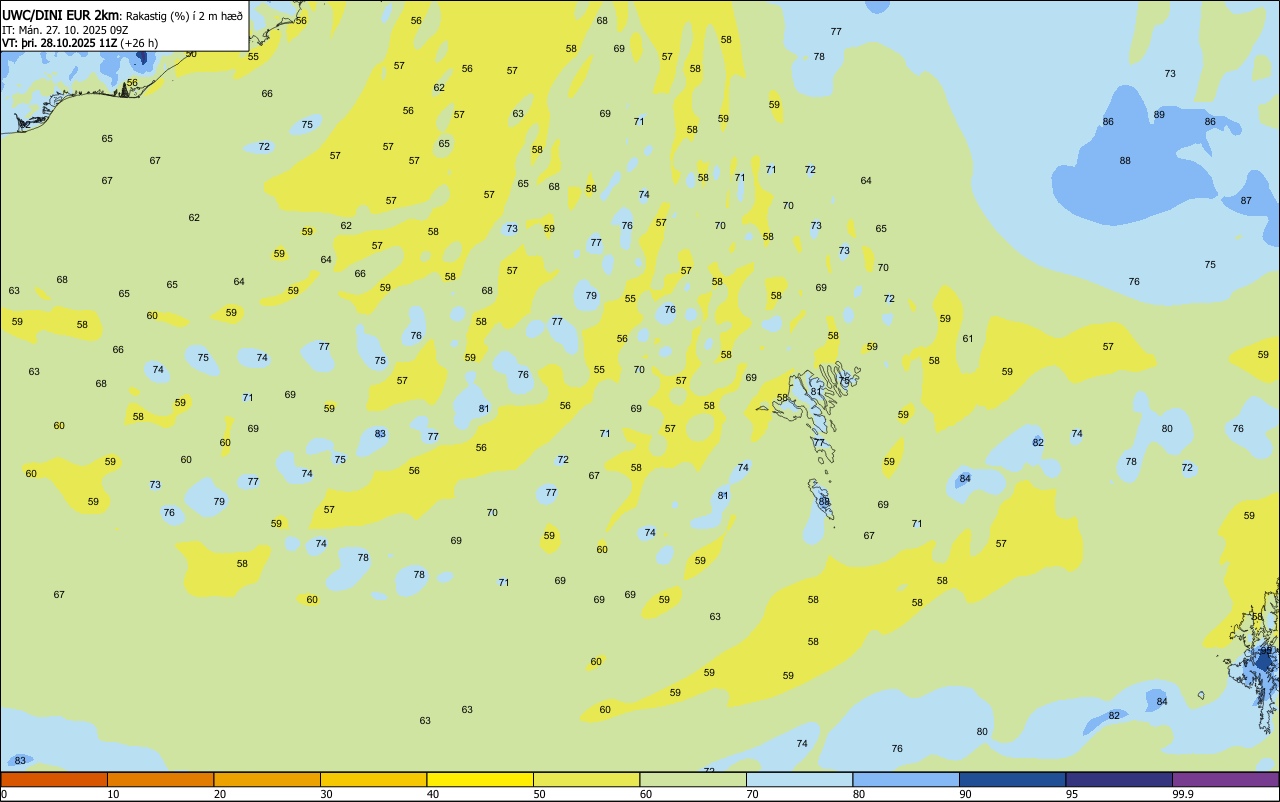Click the 30–40 amber legend swatch
The width and height of the screenshot is (1280, 802).
373,779
